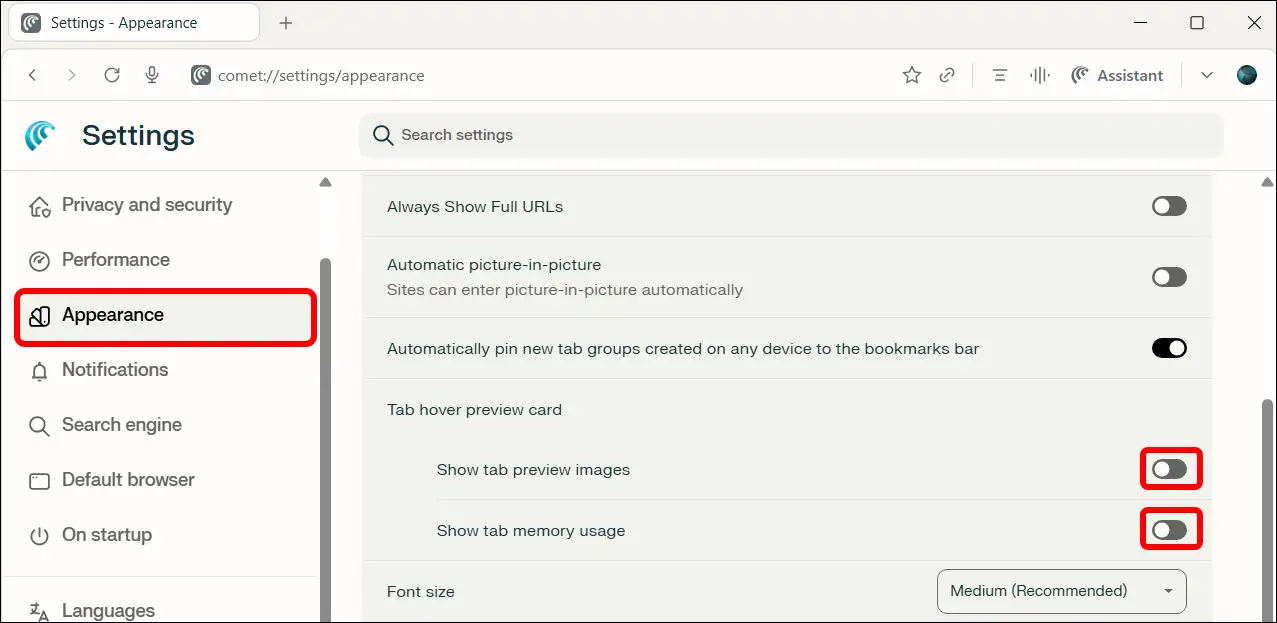
Task: Bookmark this page with the star icon
Action: [x=911, y=75]
